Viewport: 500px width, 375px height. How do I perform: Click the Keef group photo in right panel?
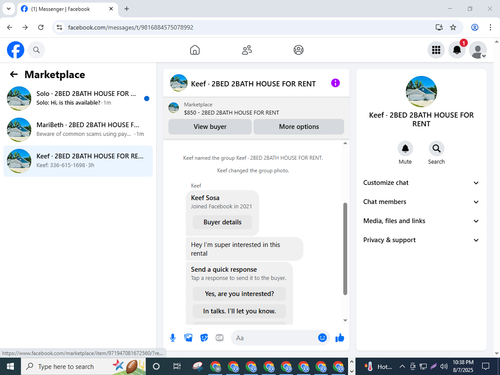pos(421,91)
